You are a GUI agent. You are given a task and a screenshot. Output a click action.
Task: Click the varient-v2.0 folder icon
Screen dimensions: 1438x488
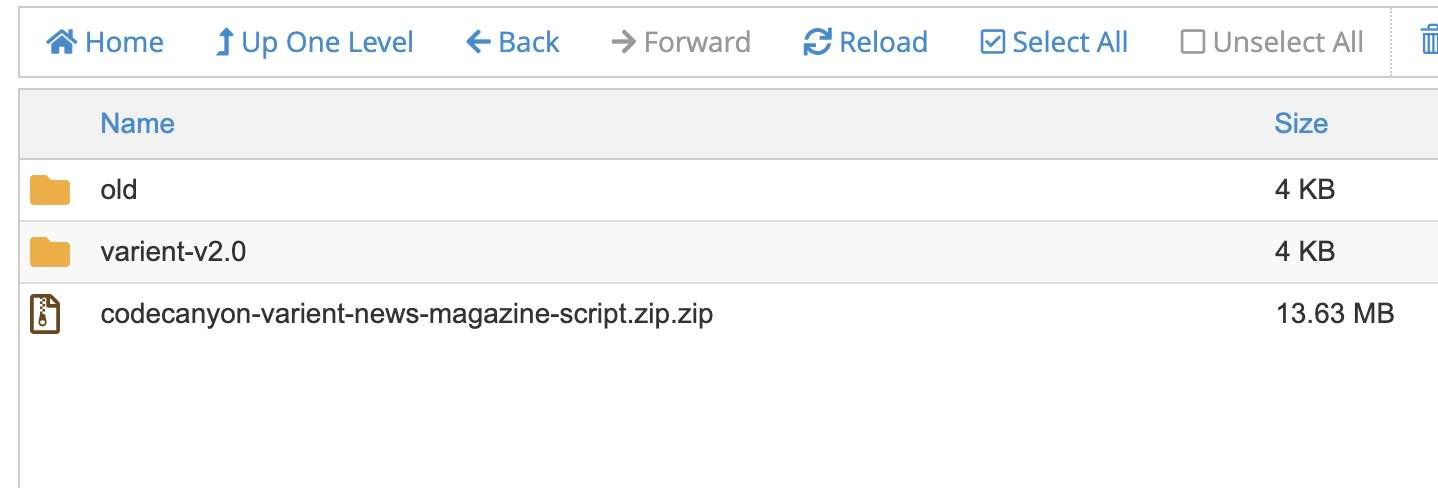[x=50, y=252]
